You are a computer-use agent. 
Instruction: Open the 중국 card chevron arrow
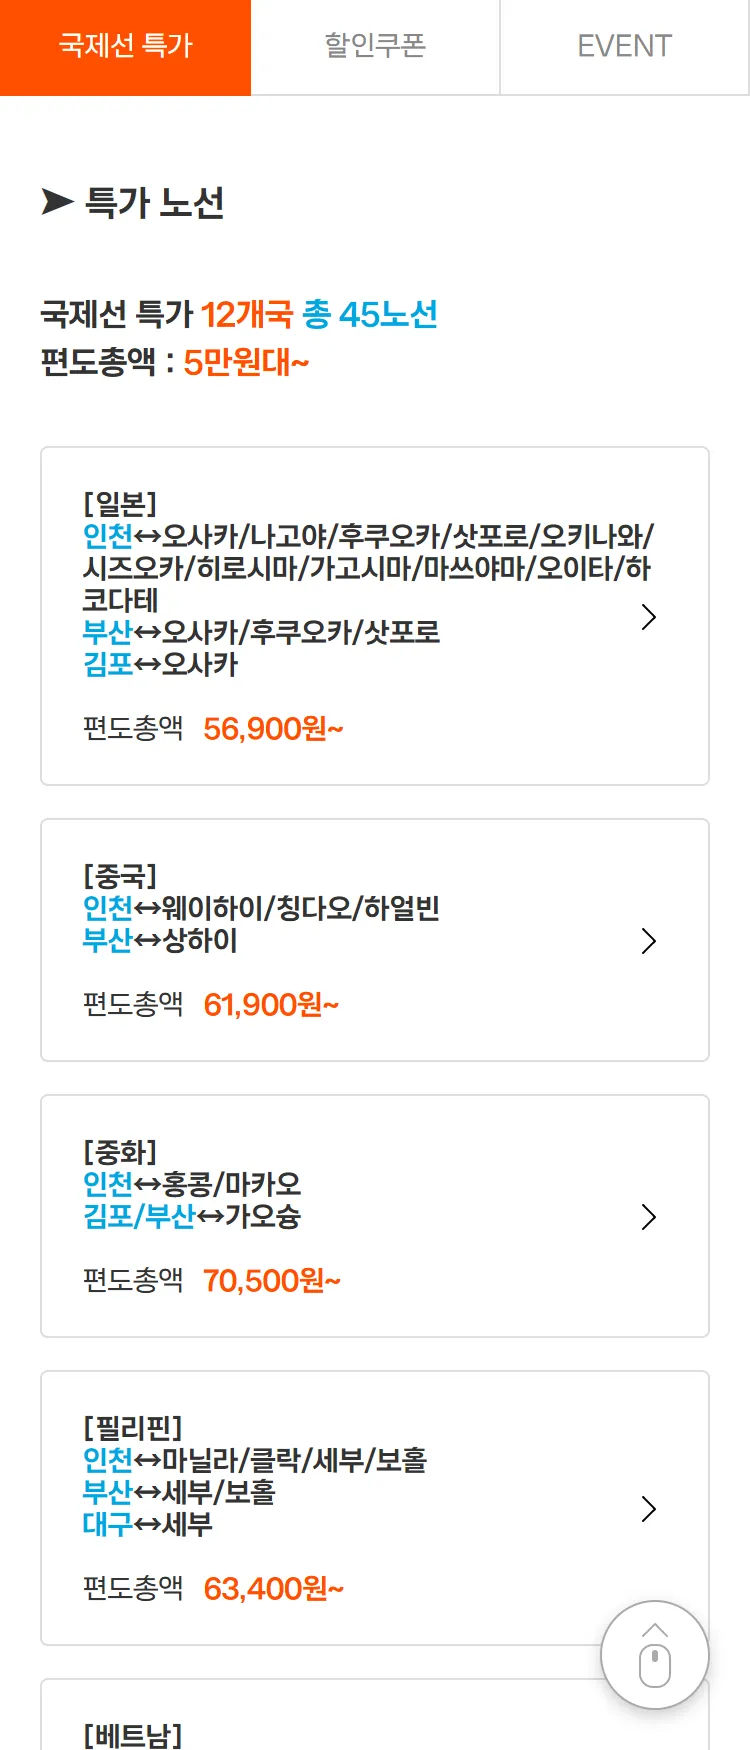coord(648,941)
